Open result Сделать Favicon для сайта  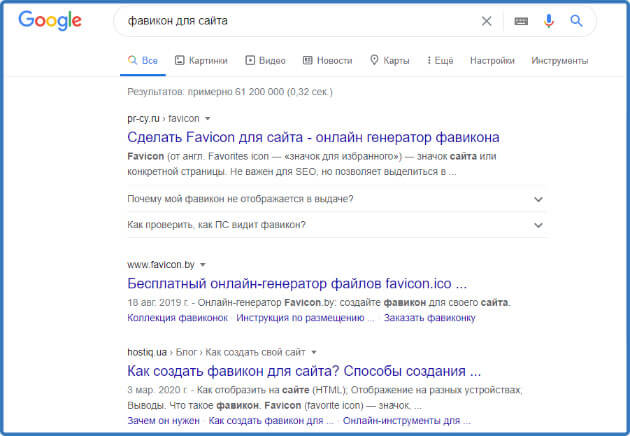pyautogui.click(x=313, y=137)
